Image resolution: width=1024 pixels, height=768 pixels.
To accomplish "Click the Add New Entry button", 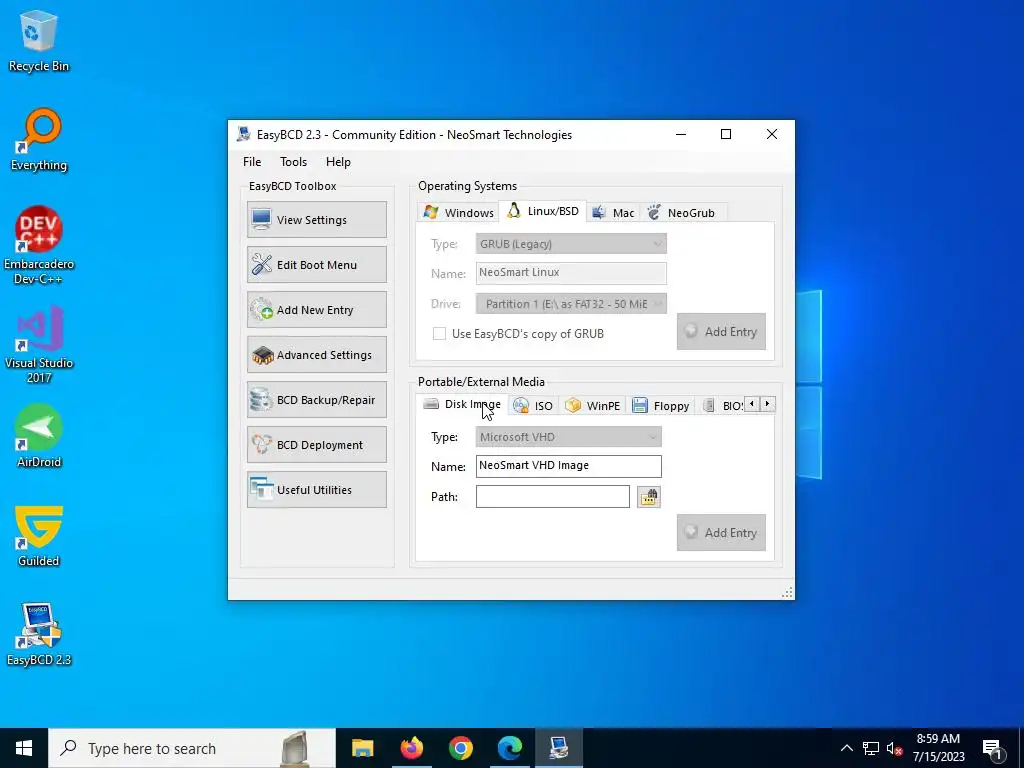I will click(x=317, y=310).
